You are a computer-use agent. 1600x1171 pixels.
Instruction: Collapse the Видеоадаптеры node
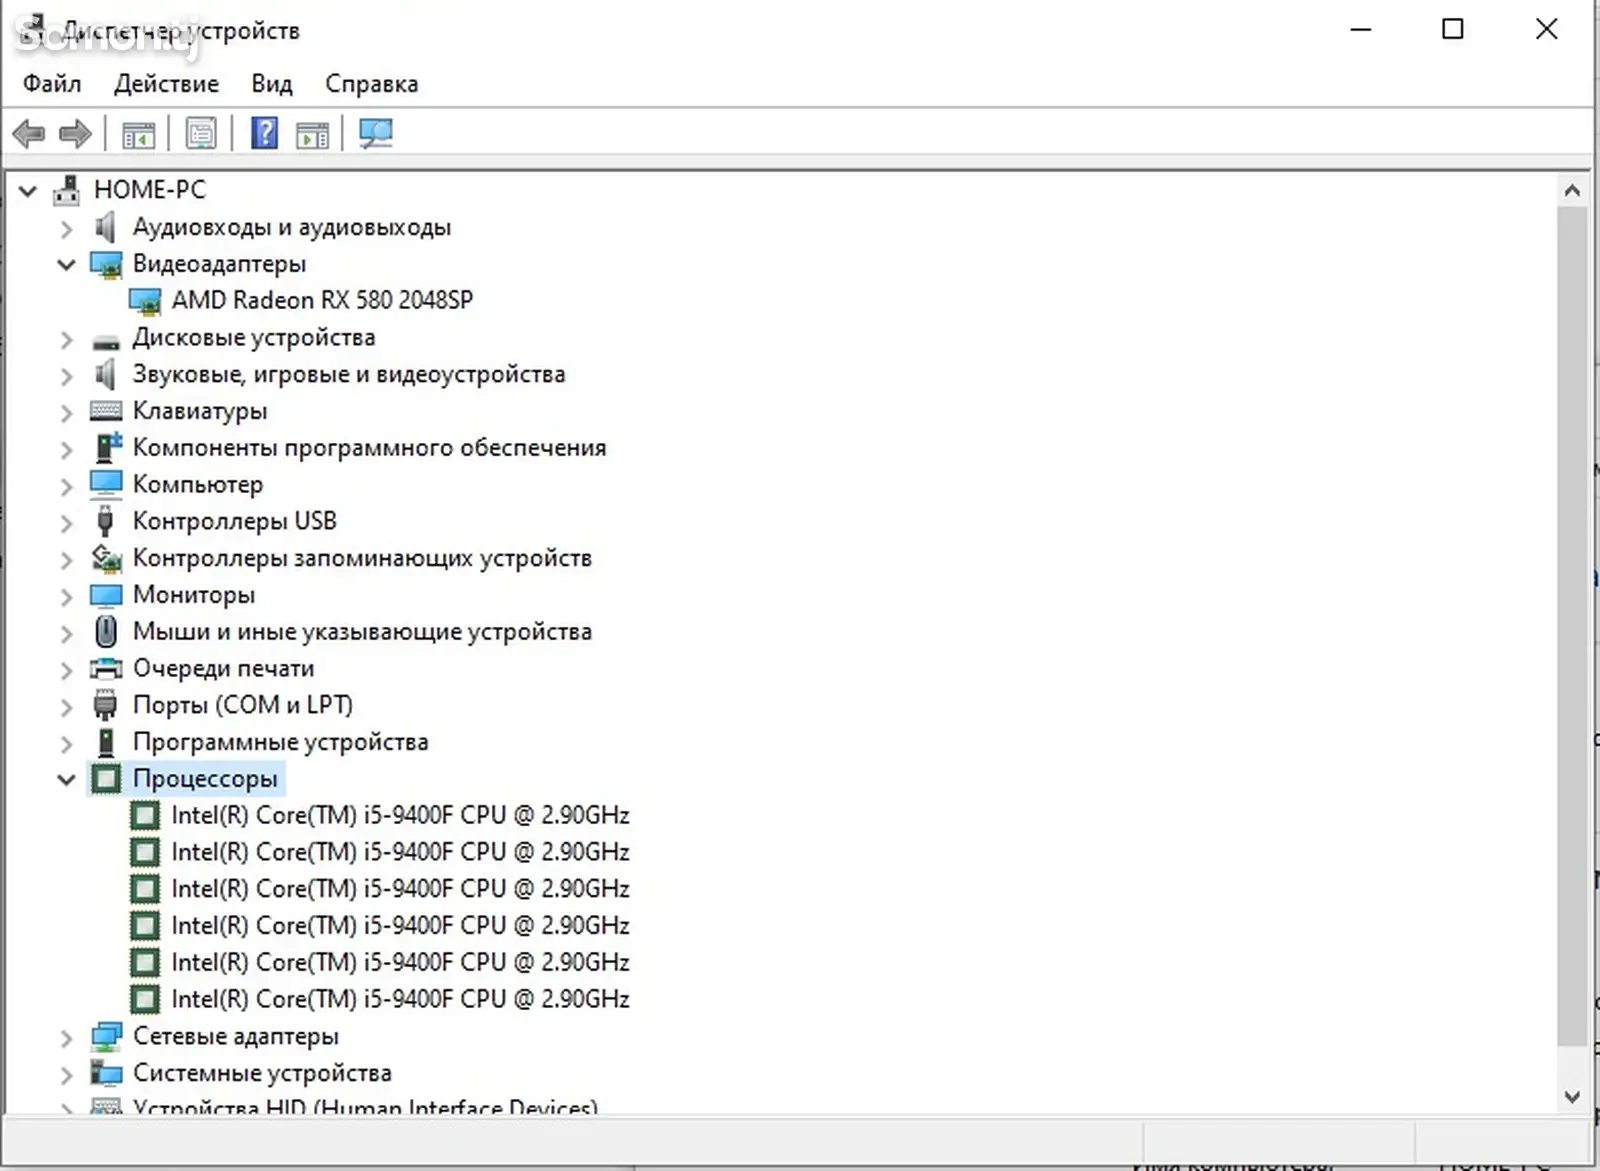[x=66, y=265]
